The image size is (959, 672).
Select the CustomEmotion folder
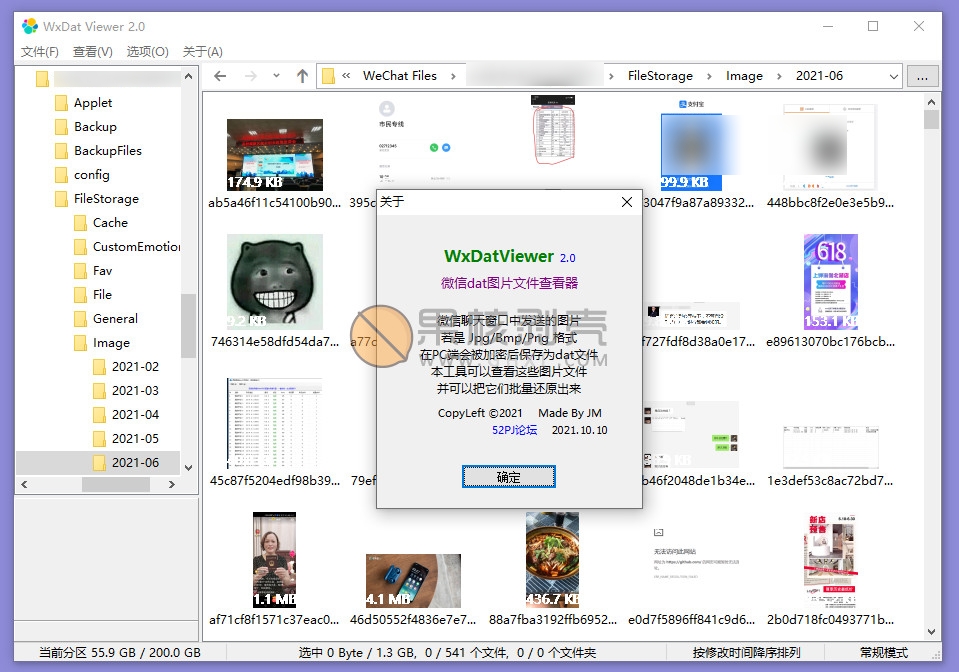click(x=136, y=246)
